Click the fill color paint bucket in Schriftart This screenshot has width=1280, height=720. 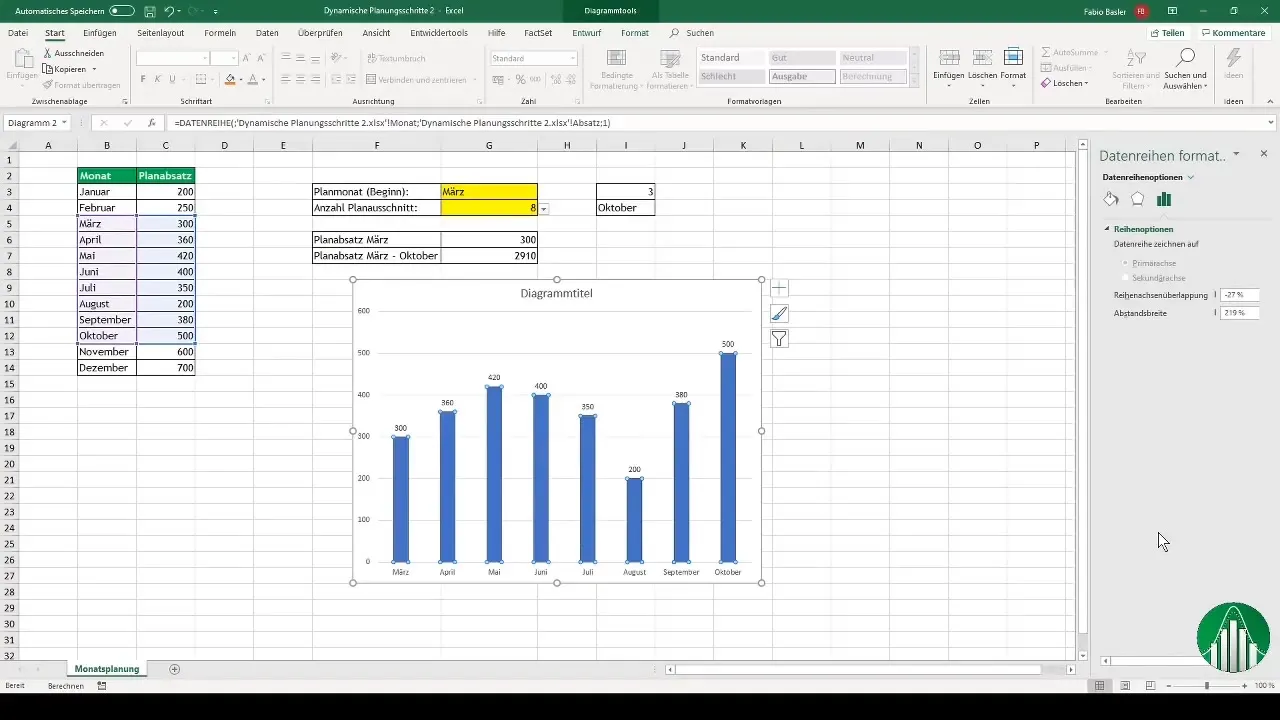click(x=230, y=79)
